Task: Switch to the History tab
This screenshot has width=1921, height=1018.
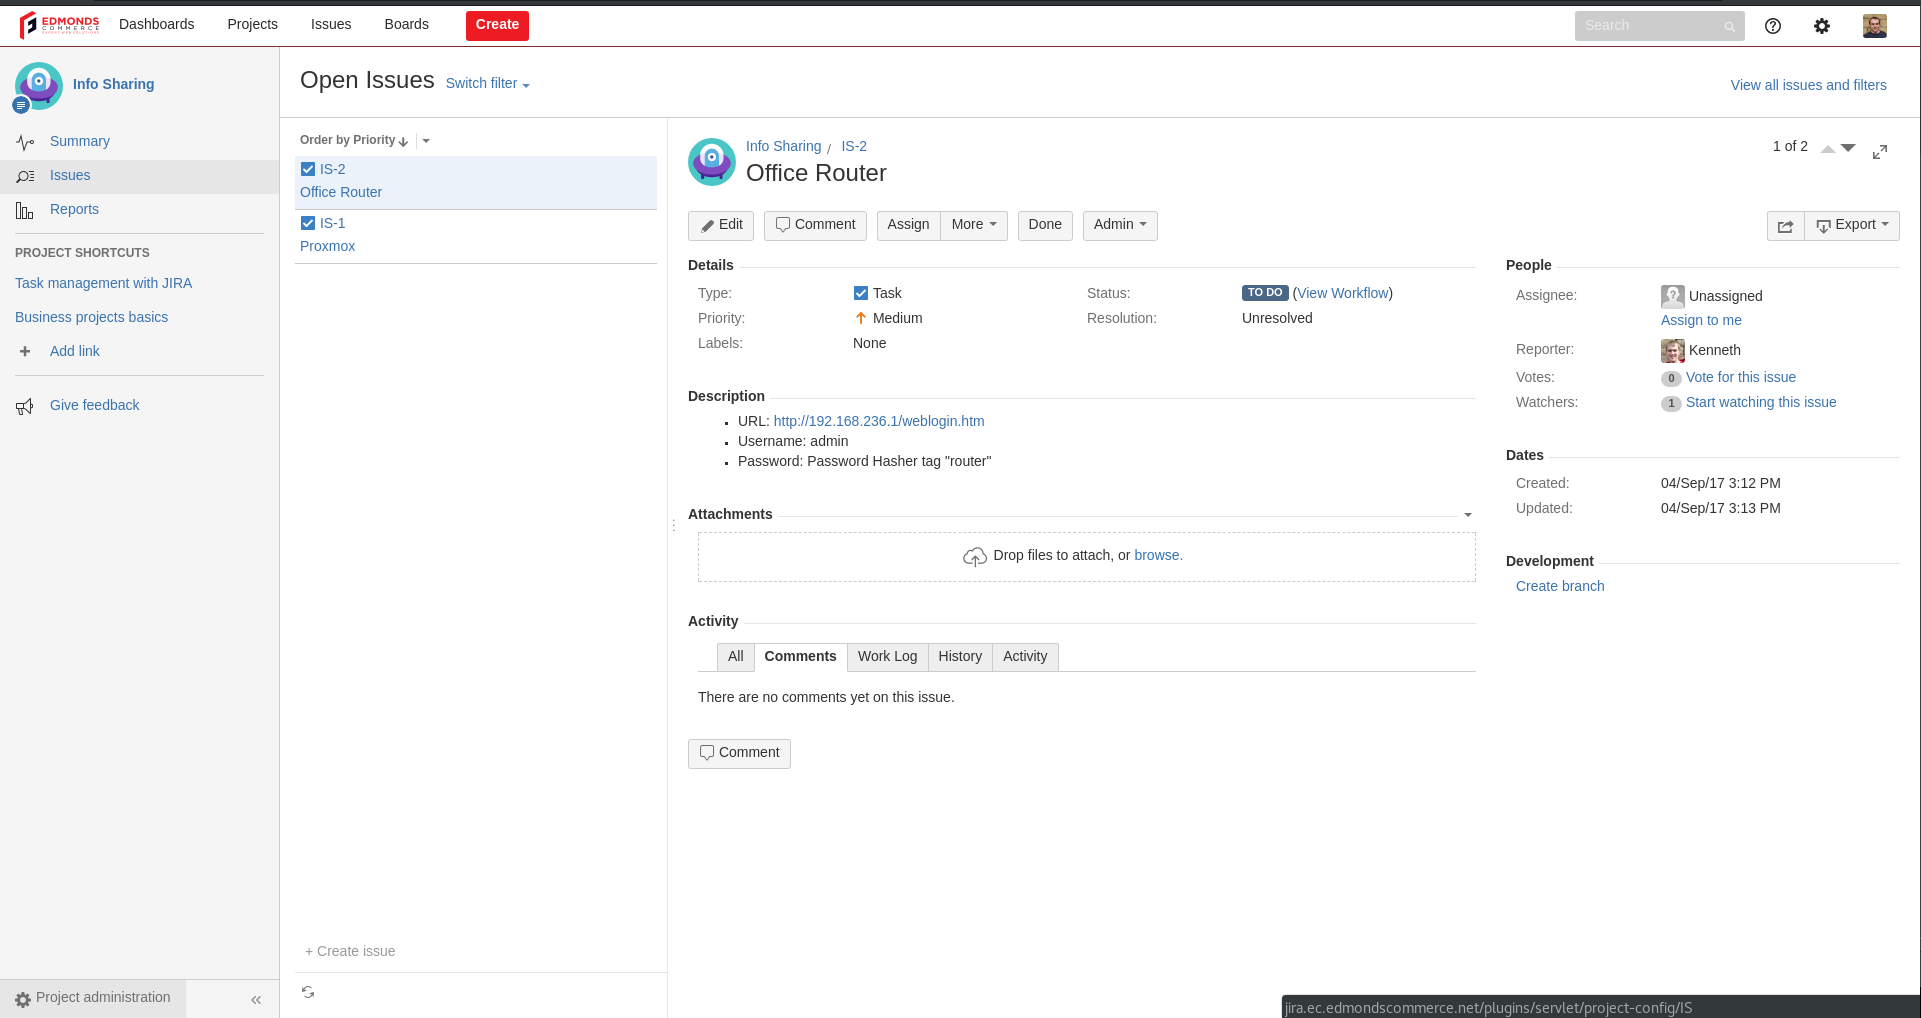Action: click(x=960, y=657)
